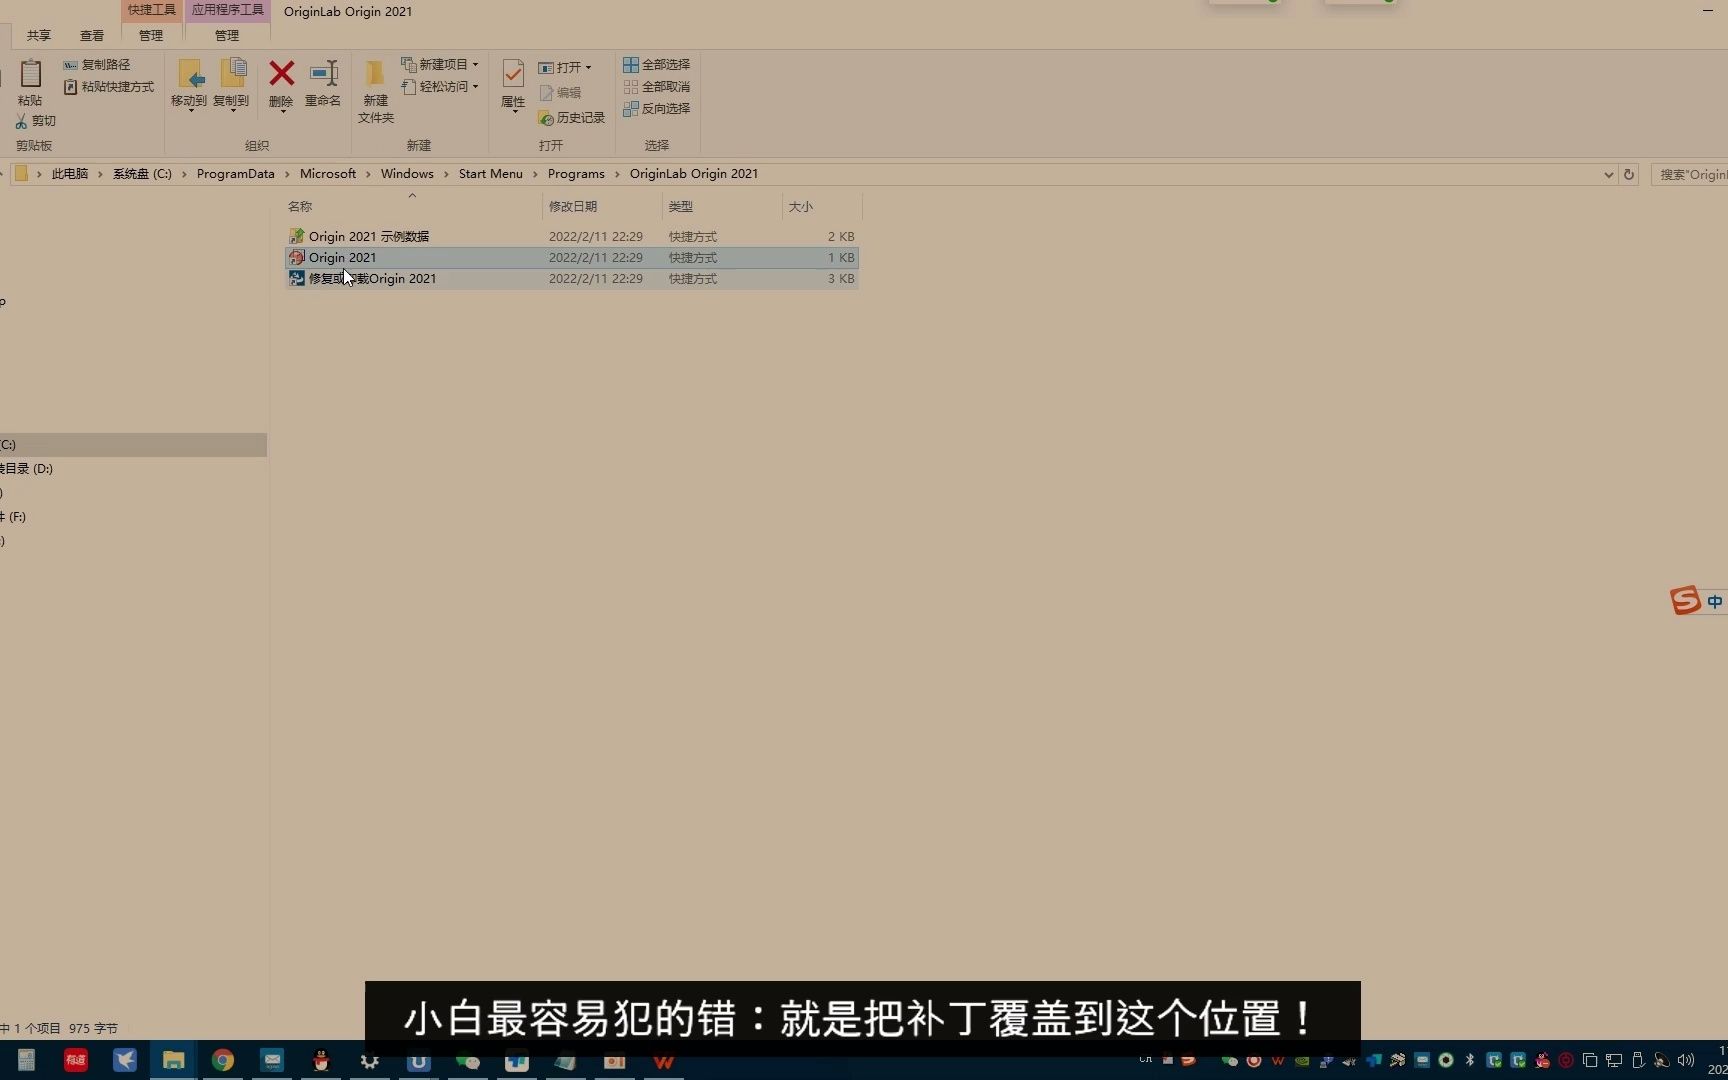Open Calculator from the taskbar
1728x1080 pixels.
point(27,1060)
